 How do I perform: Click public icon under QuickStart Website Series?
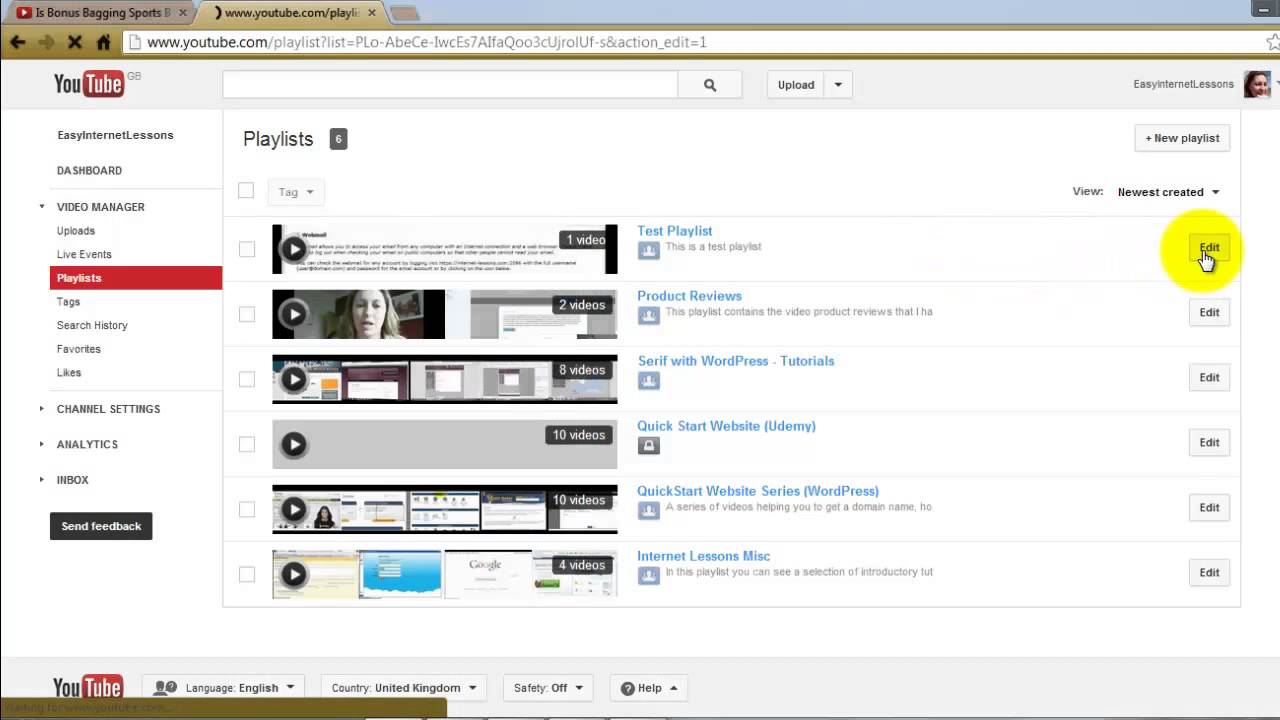[649, 510]
